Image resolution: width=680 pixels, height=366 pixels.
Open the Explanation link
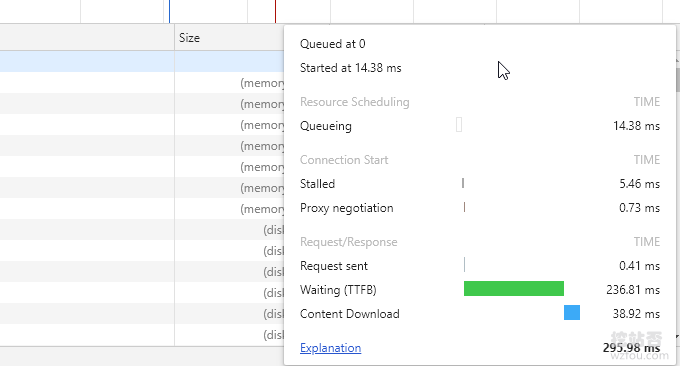pos(330,348)
